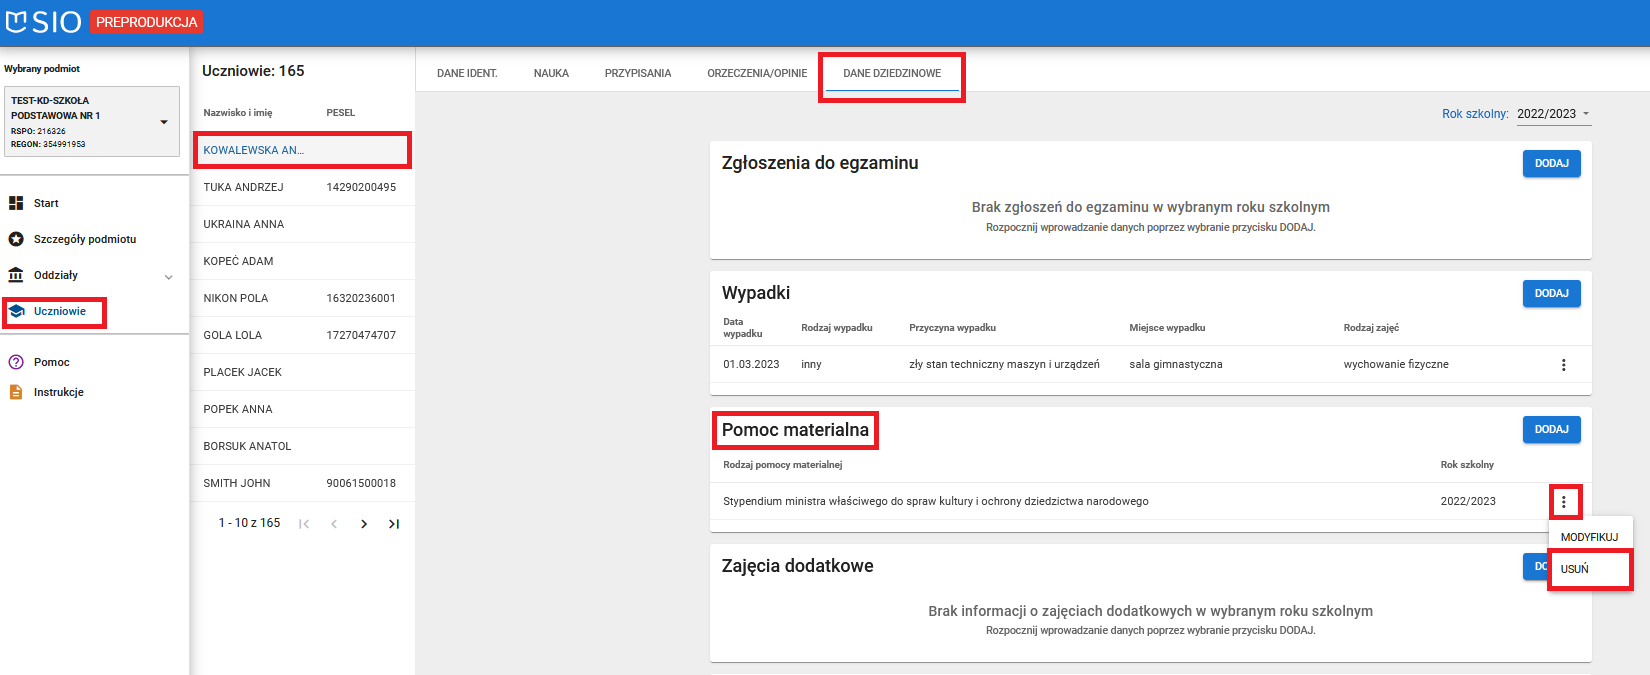The width and height of the screenshot is (1650, 675).
Task: Open three-dot menu for Wypadki row
Action: point(1564,365)
